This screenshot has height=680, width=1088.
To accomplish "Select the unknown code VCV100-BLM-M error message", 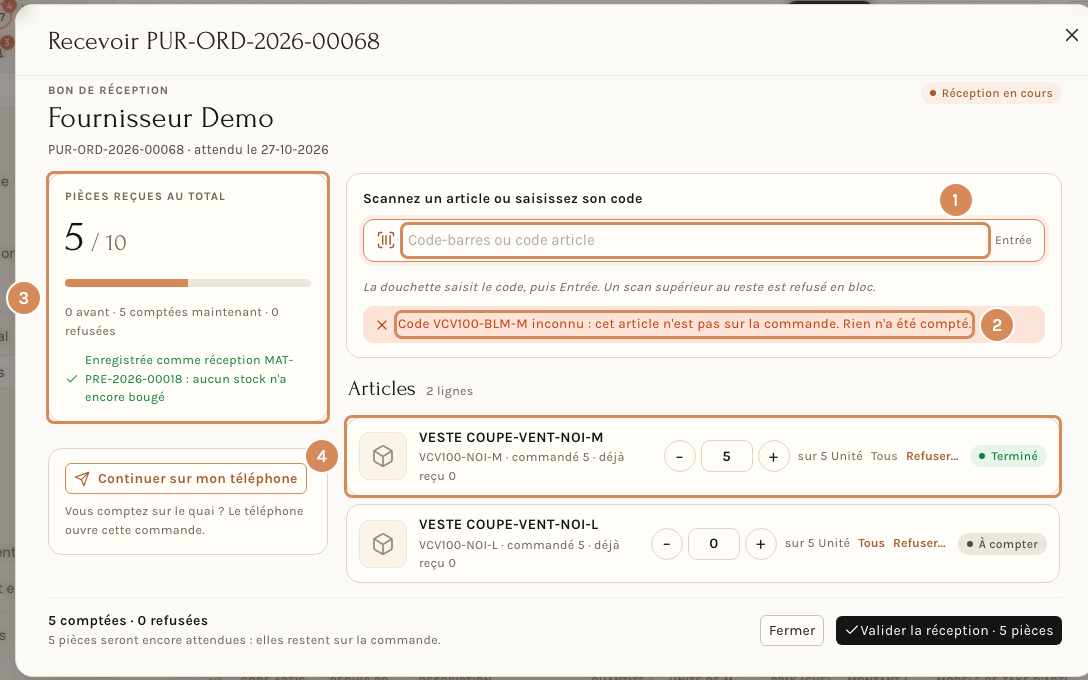I will 684,324.
